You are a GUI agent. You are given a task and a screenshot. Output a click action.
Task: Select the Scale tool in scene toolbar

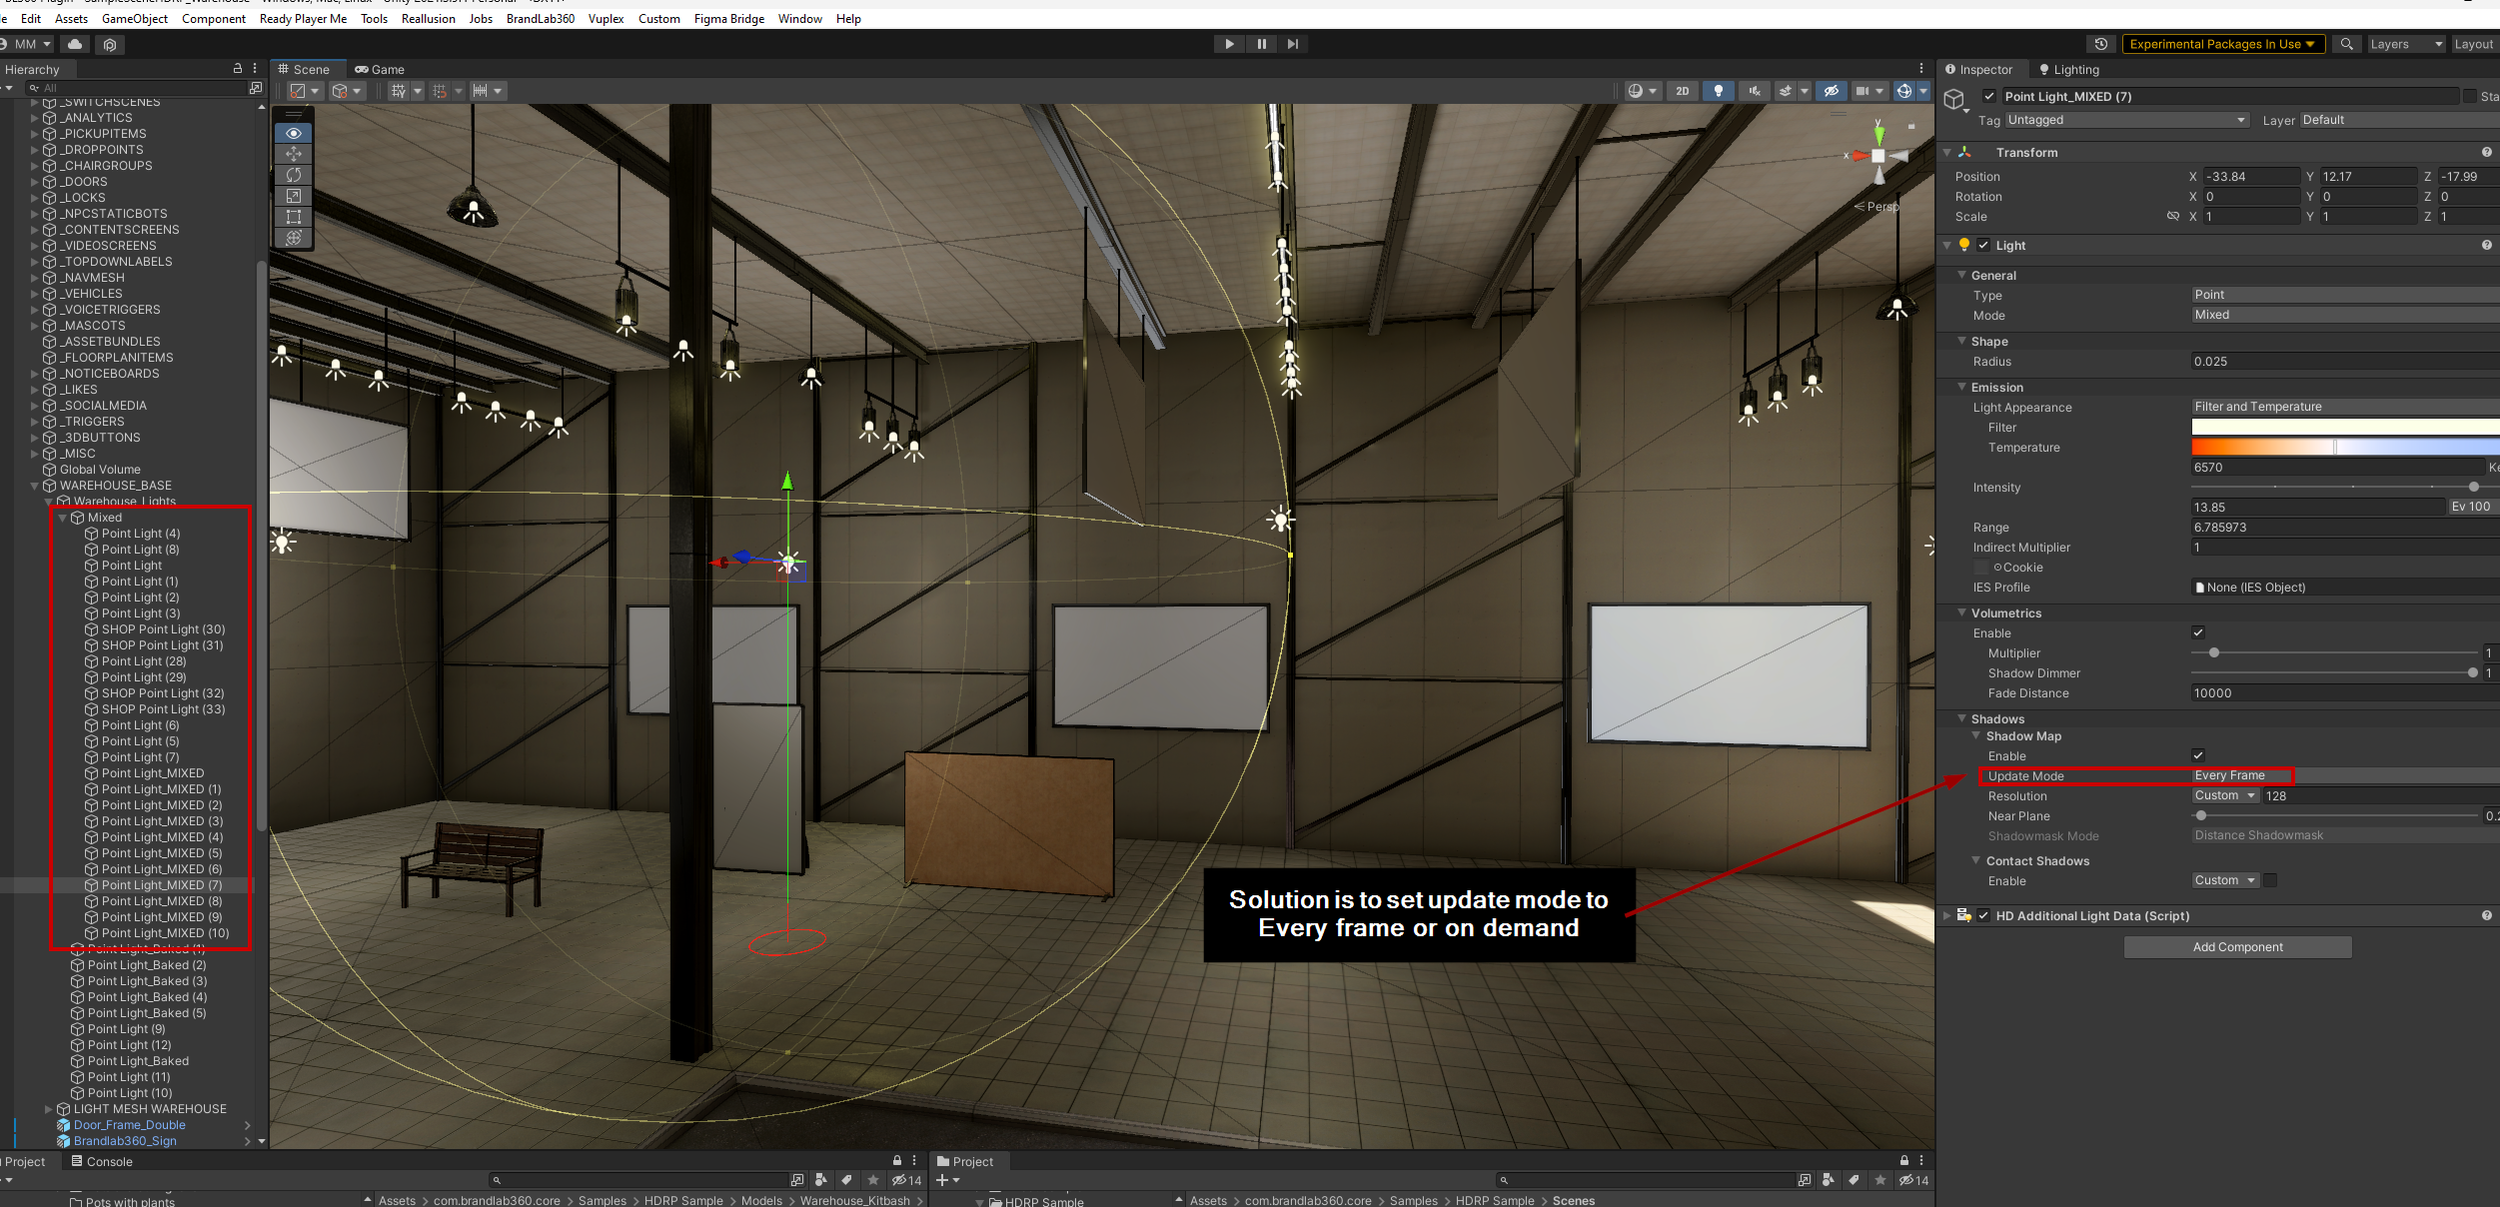[293, 196]
